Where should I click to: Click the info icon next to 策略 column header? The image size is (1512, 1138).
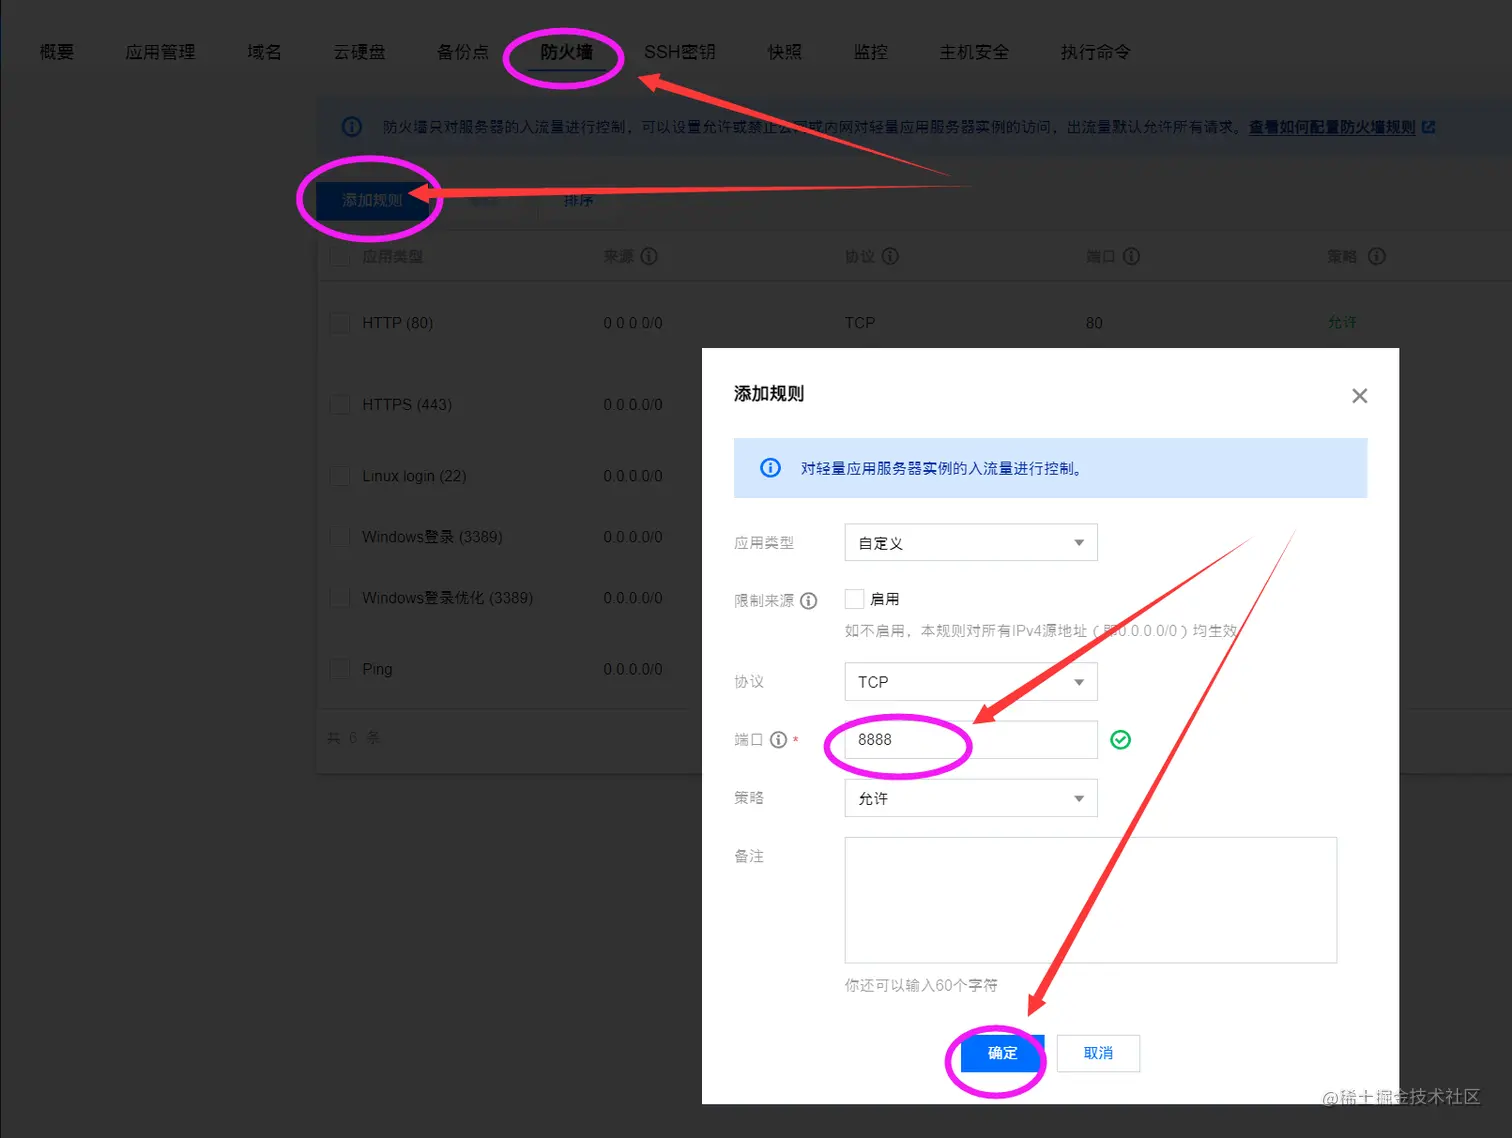tap(1377, 256)
